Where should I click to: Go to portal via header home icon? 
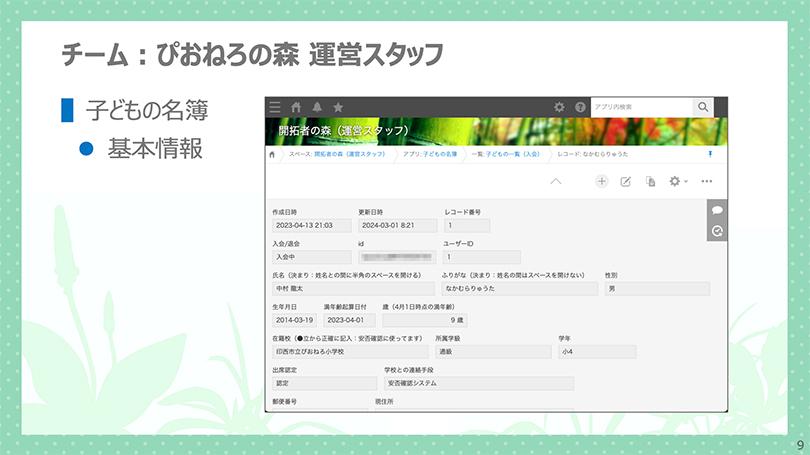tap(295, 107)
